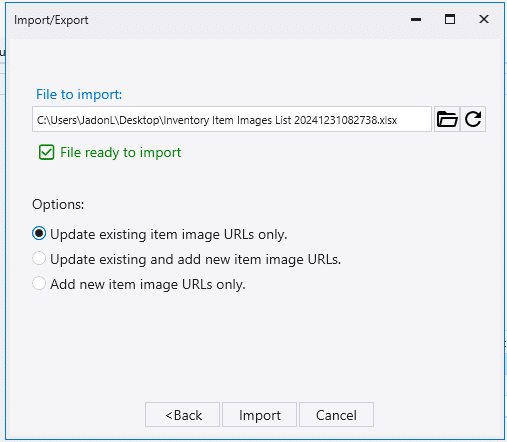Click the 'Update existing item image URLs only.' label text
The width and height of the screenshot is (507, 442).
click(x=169, y=234)
